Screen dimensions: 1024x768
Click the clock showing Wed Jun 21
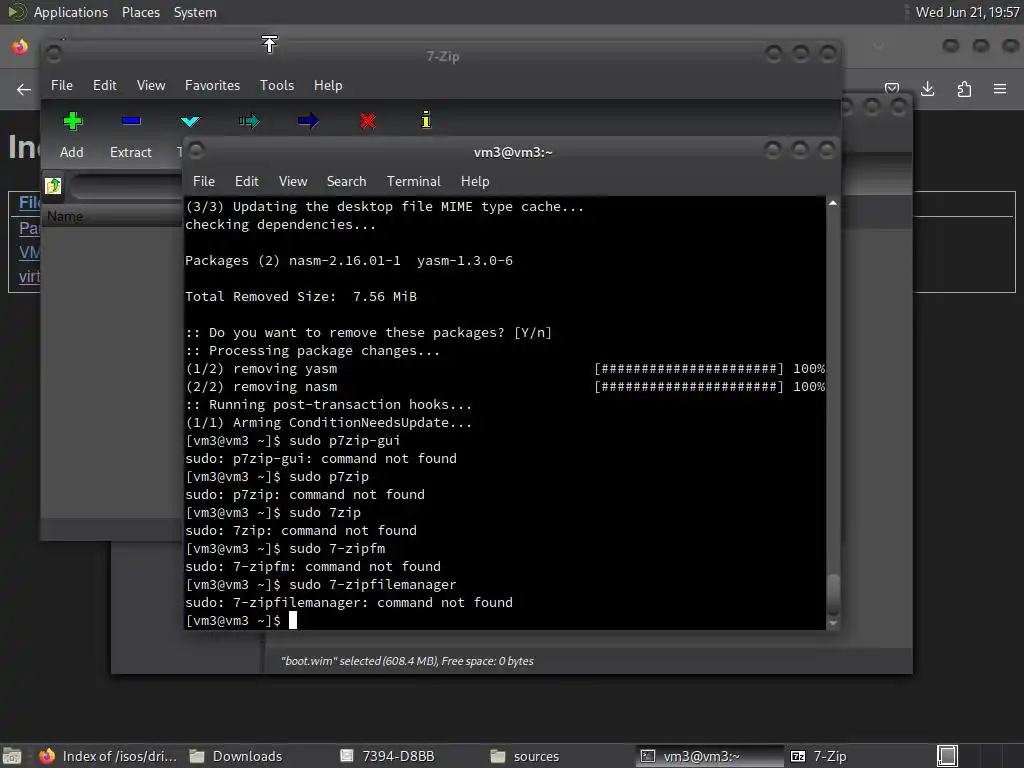[x=967, y=12]
